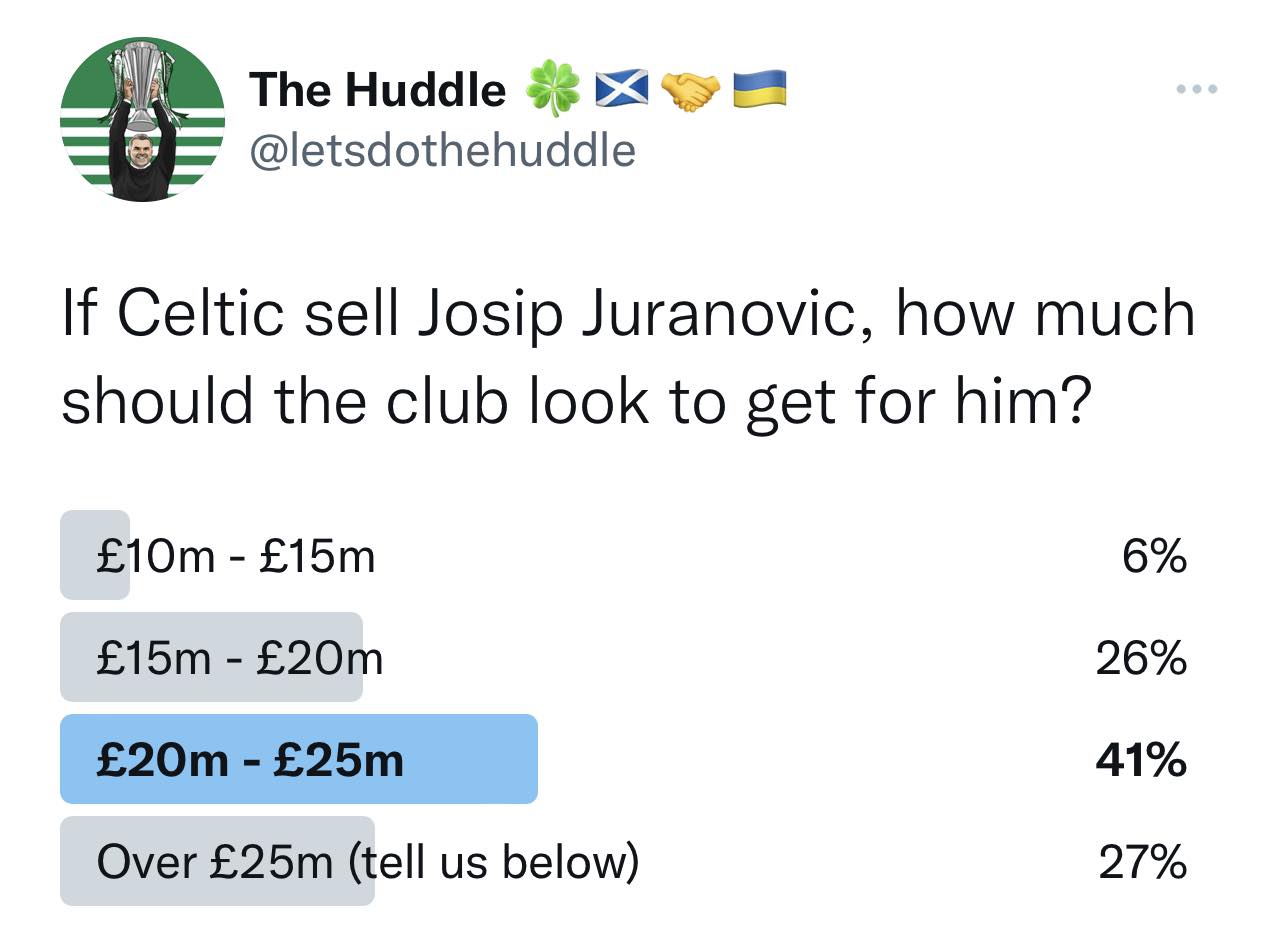
Task: Open the three-dot more options menu
Action: point(1197,90)
